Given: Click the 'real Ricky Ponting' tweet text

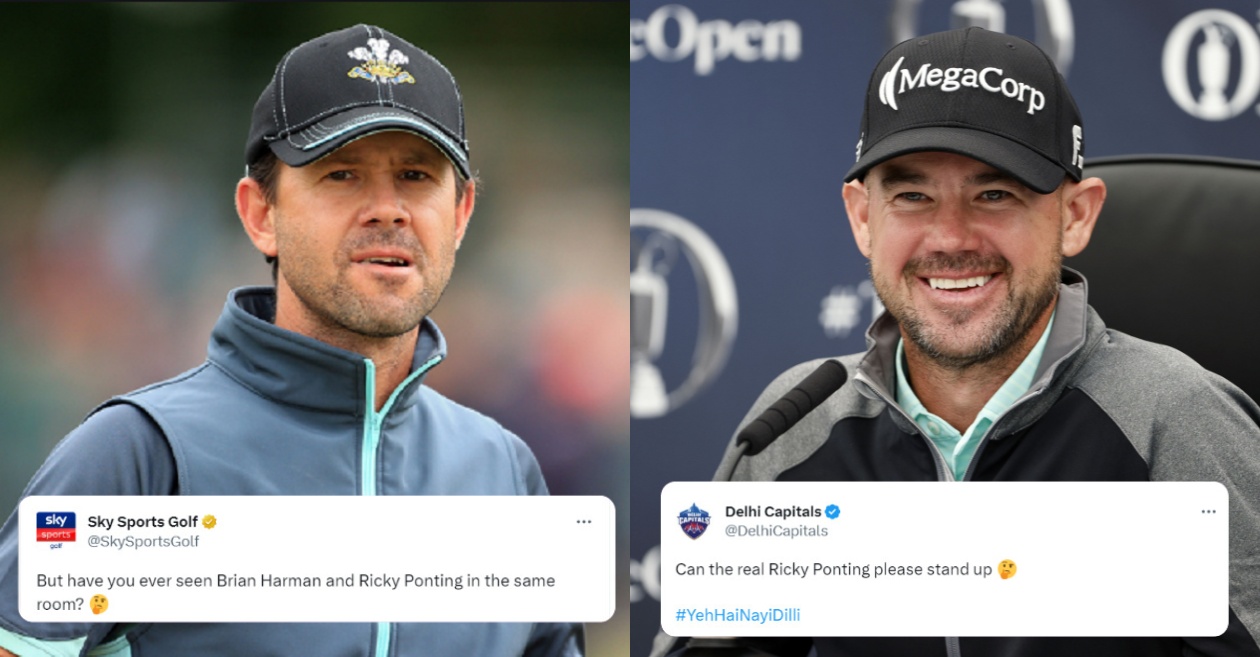Looking at the screenshot, I should click(835, 569).
